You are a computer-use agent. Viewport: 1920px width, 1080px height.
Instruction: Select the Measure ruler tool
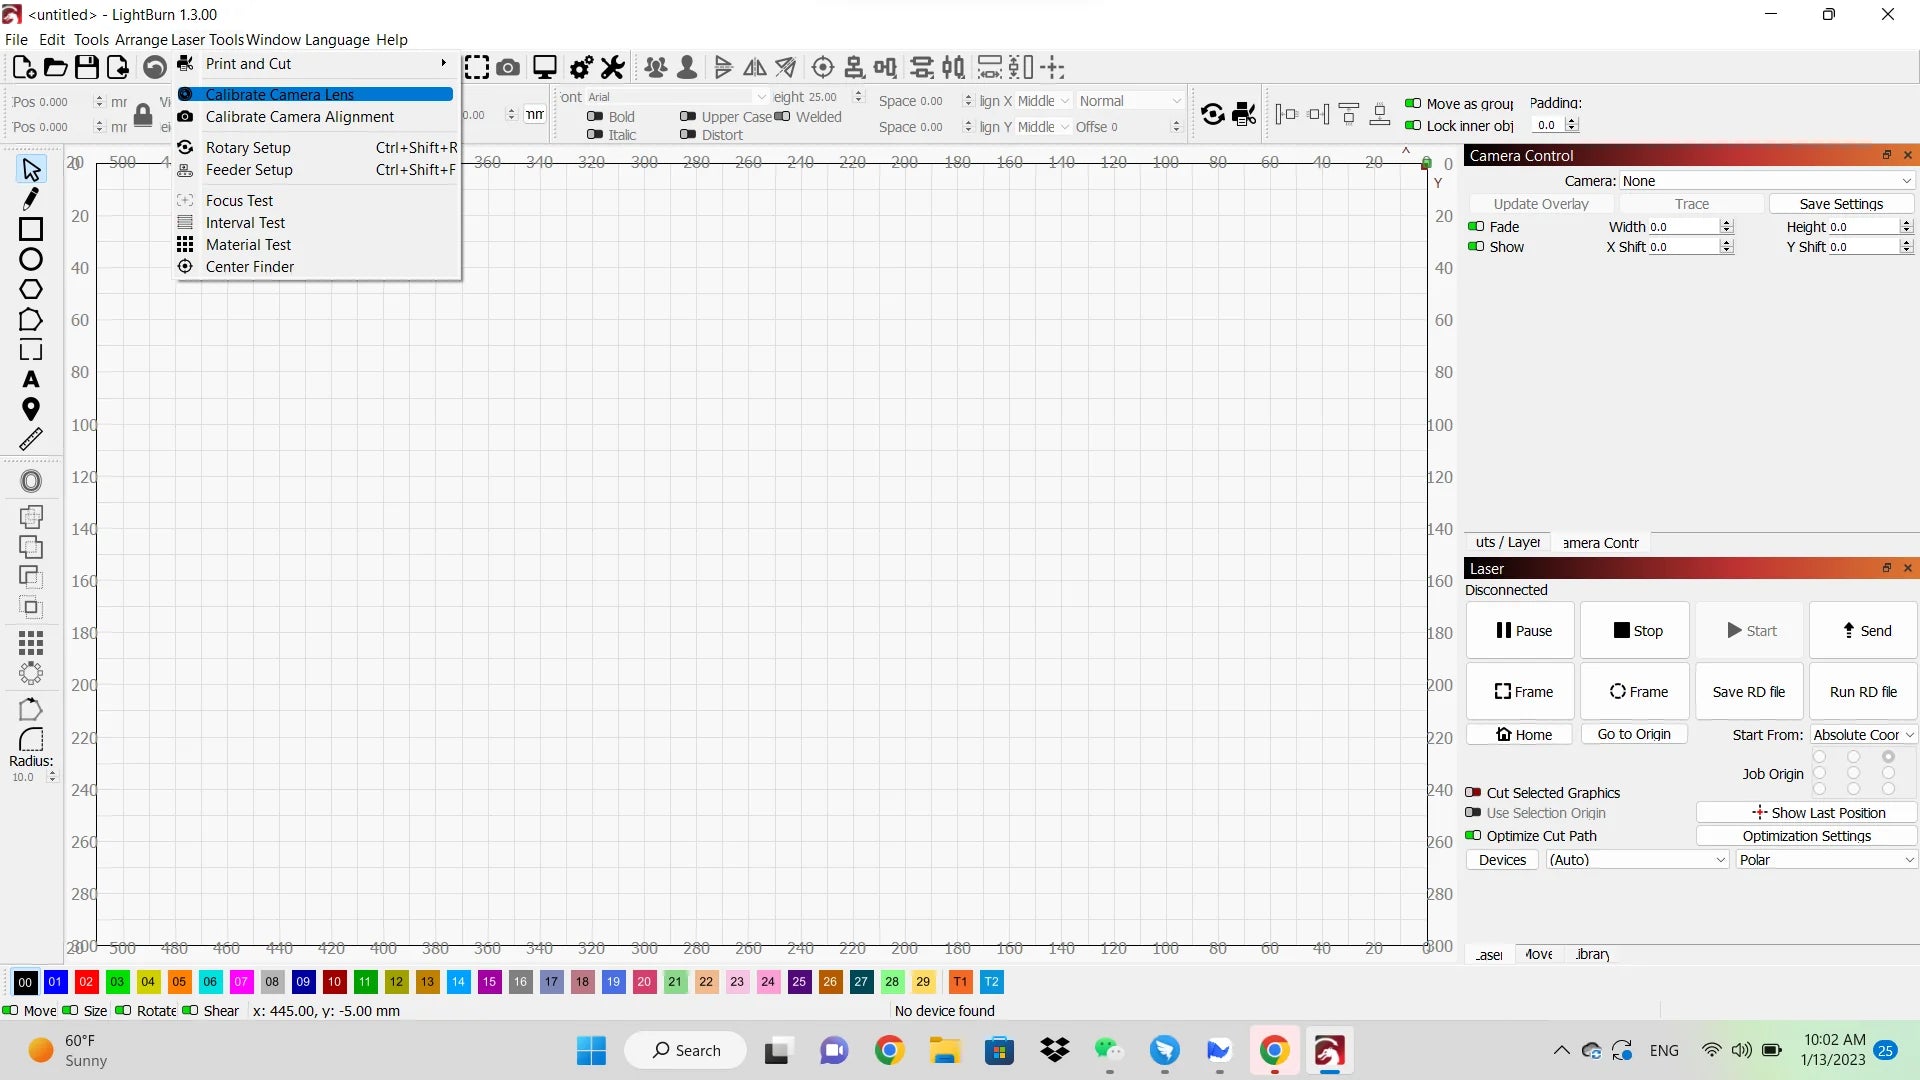coord(31,439)
